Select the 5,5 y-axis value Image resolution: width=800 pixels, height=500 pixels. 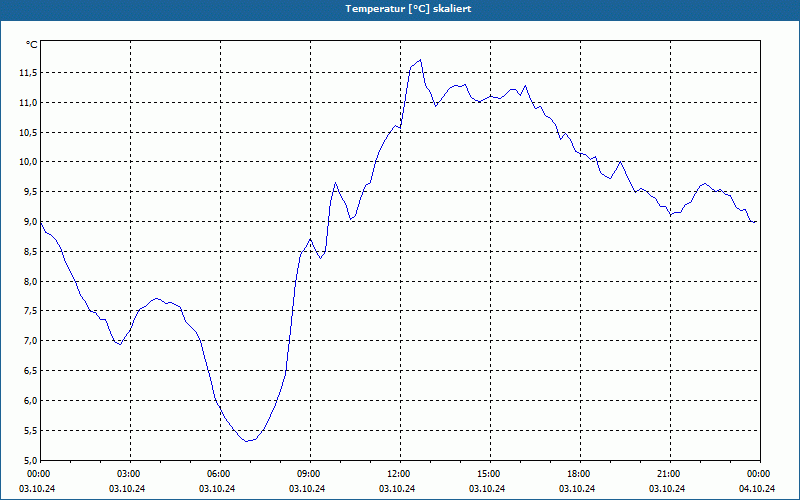pos(30,431)
